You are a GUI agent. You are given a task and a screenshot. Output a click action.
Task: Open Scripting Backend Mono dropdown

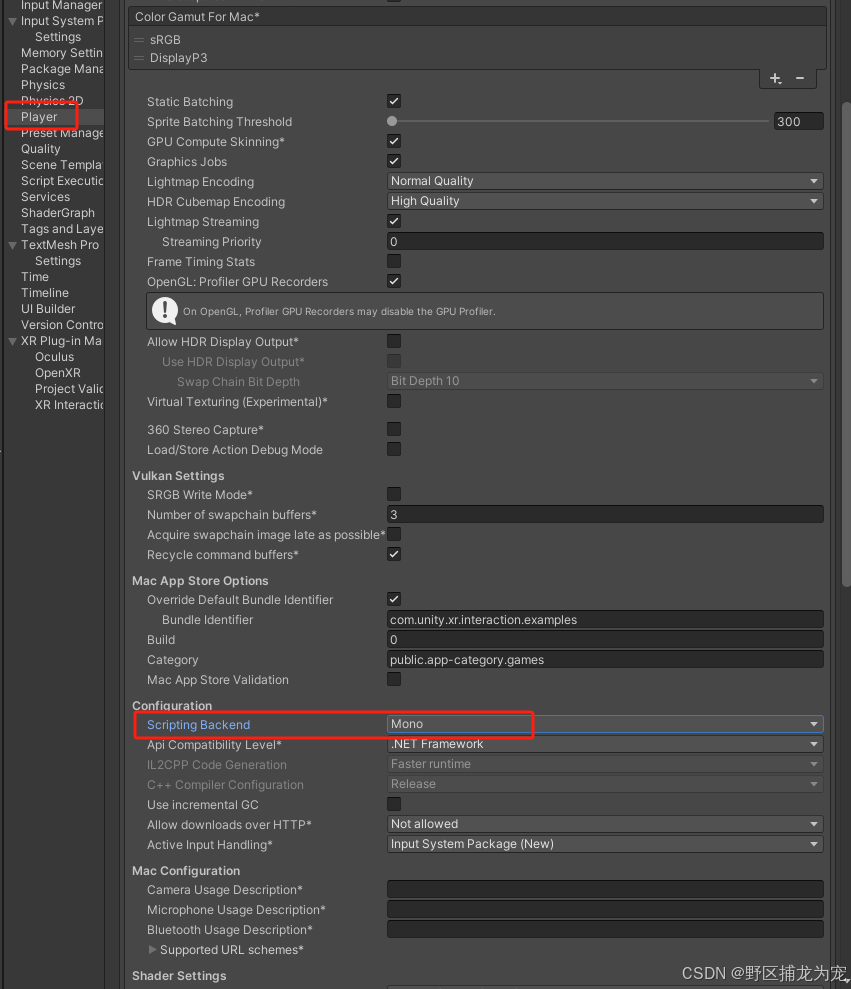click(x=605, y=724)
